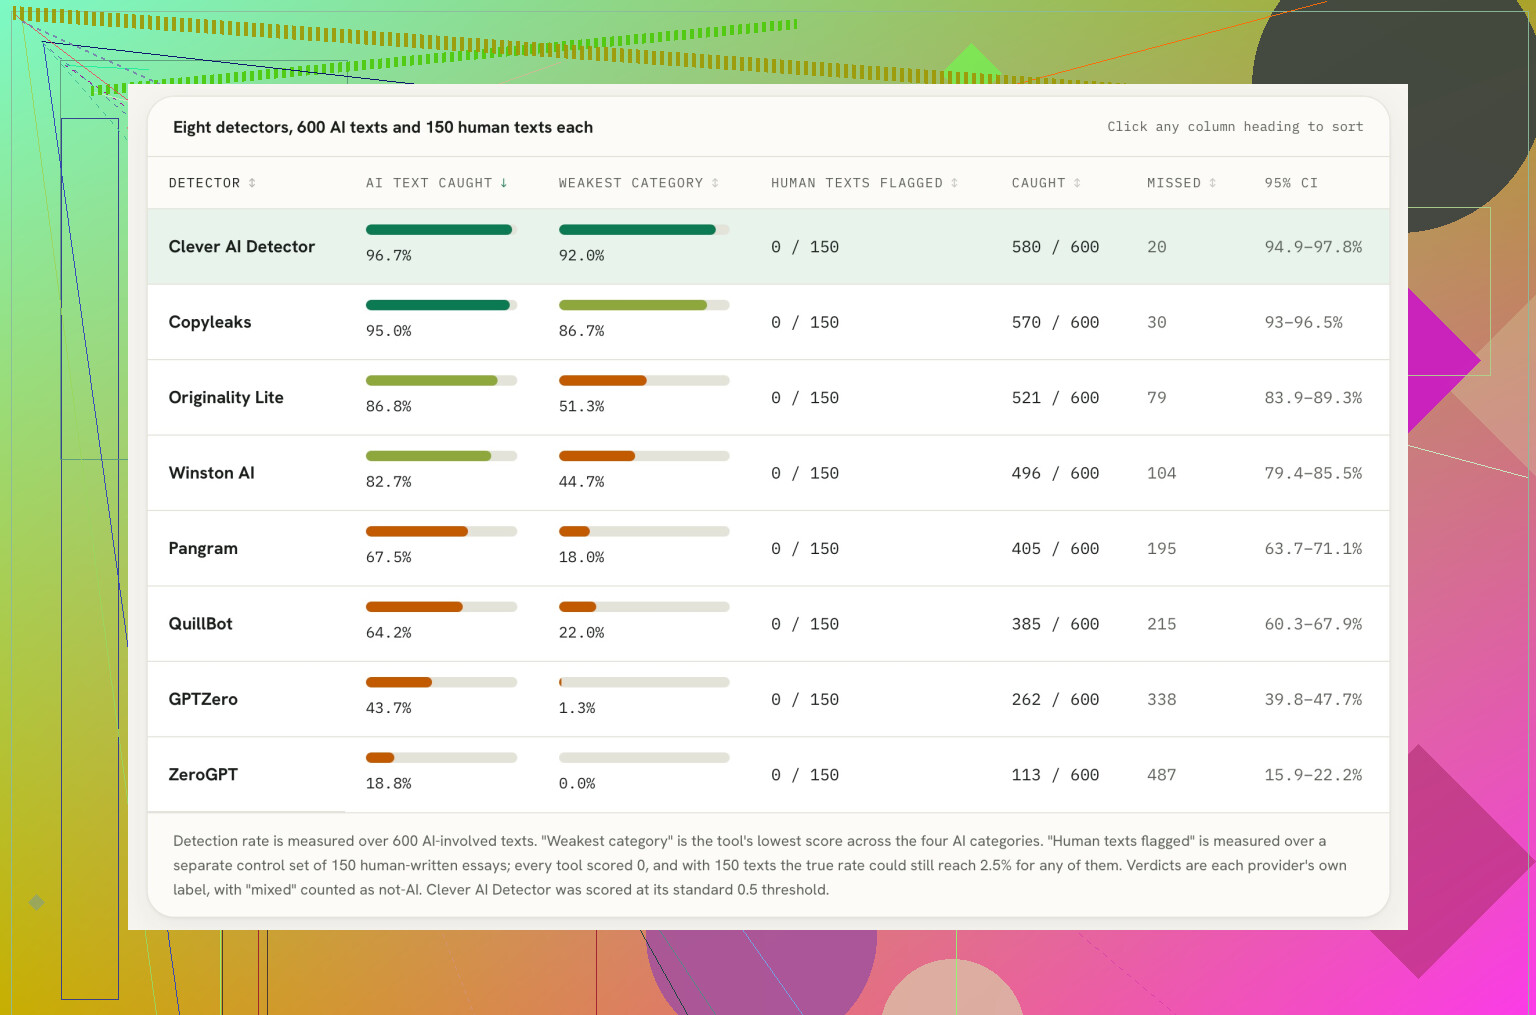The height and width of the screenshot is (1015, 1536).
Task: Click QuillBot's 385 / 600 caught value
Action: click(1055, 624)
